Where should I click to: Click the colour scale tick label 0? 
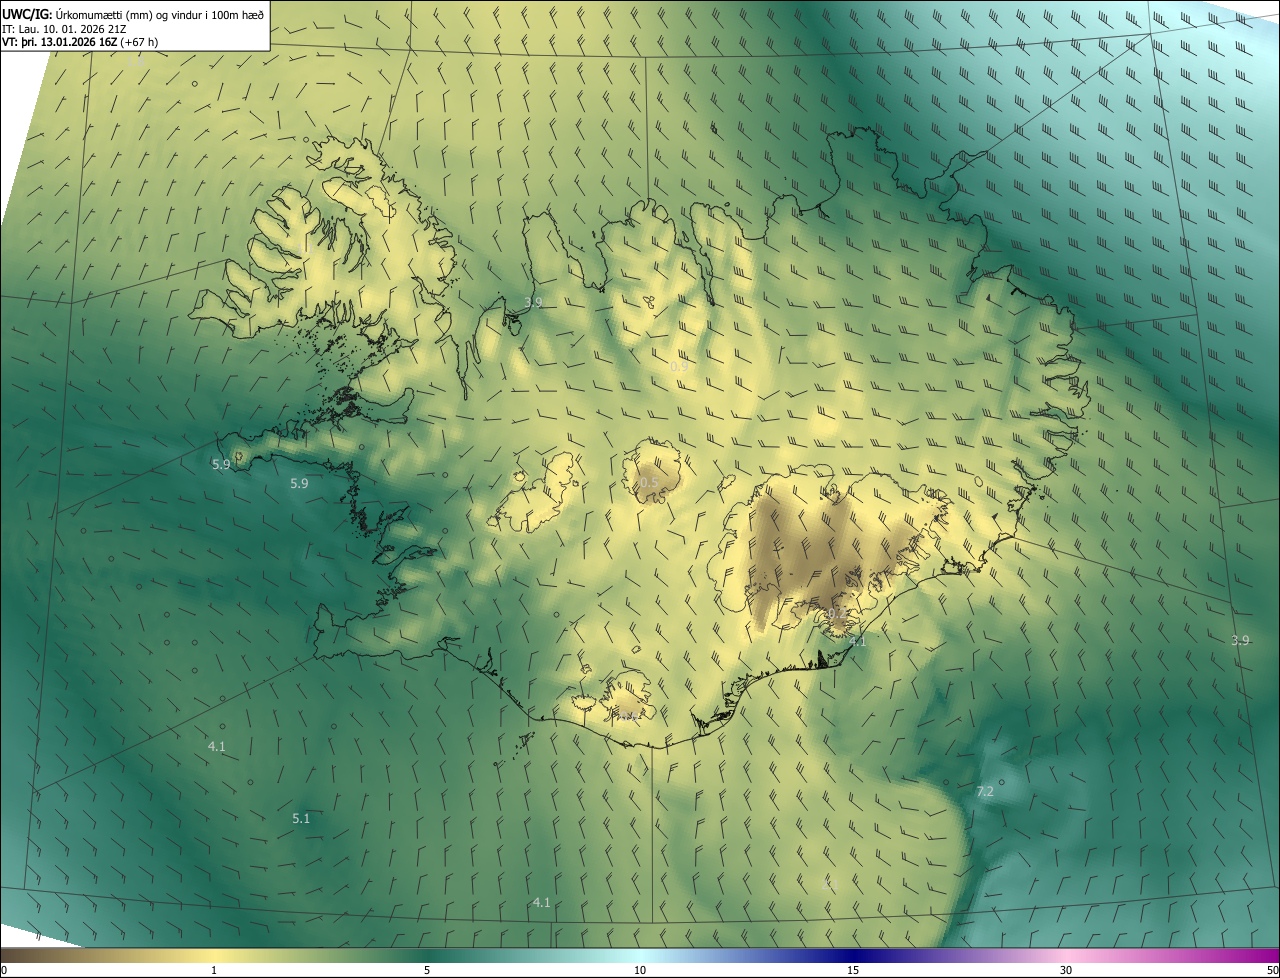[x=4, y=970]
